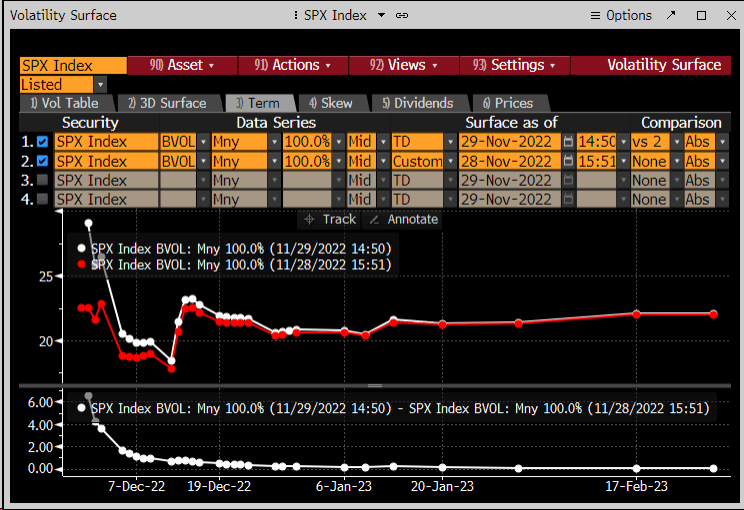
Task: Click row 1 date field 29-Nov-2022
Action: (510, 141)
